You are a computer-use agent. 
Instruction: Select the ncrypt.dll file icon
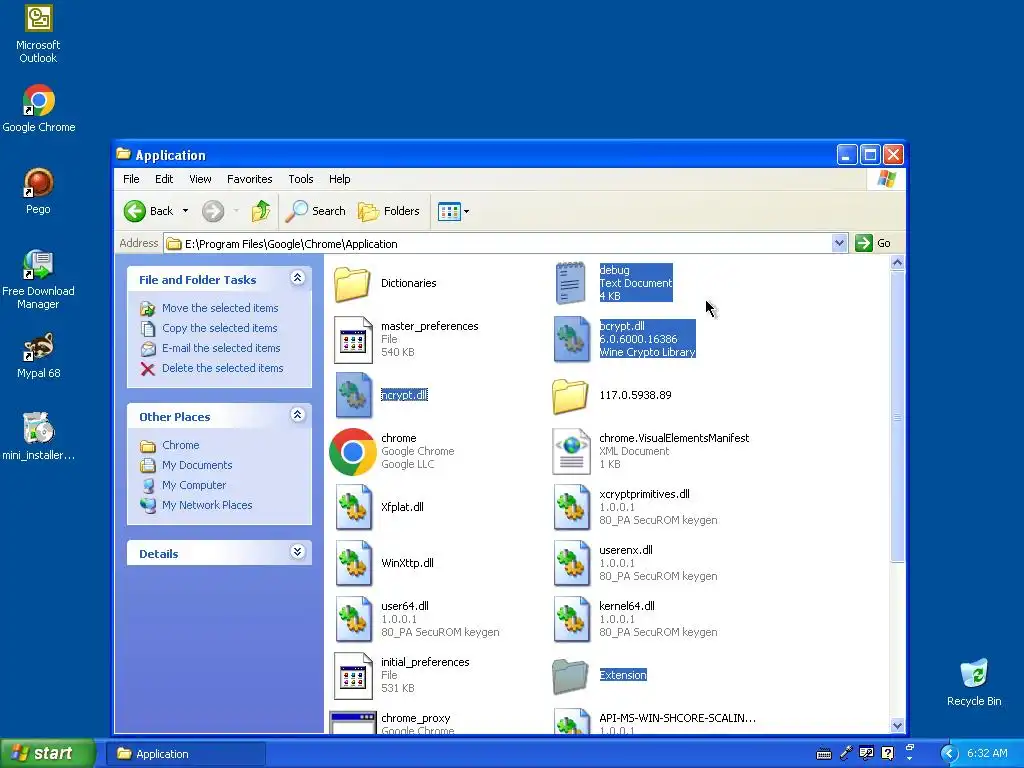pyautogui.click(x=353, y=395)
